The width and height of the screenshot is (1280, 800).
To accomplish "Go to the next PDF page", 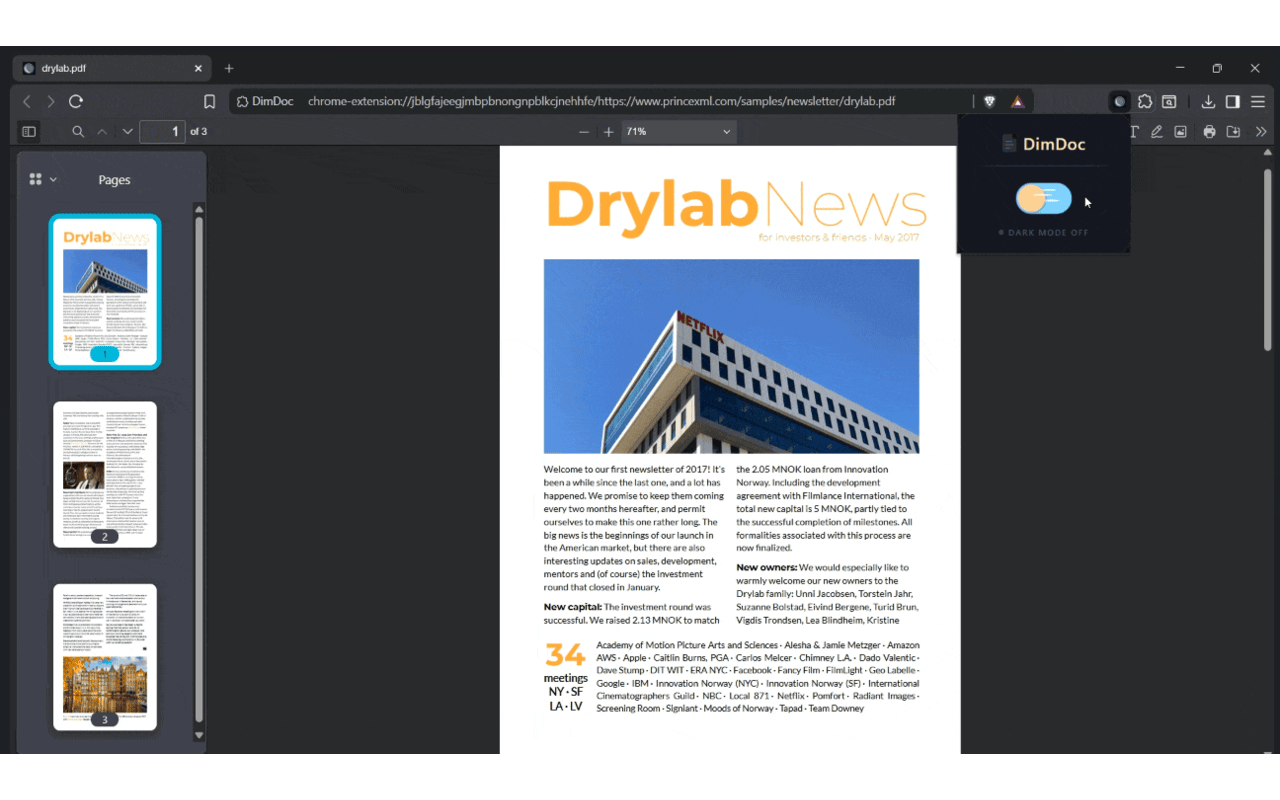I will coord(127,132).
